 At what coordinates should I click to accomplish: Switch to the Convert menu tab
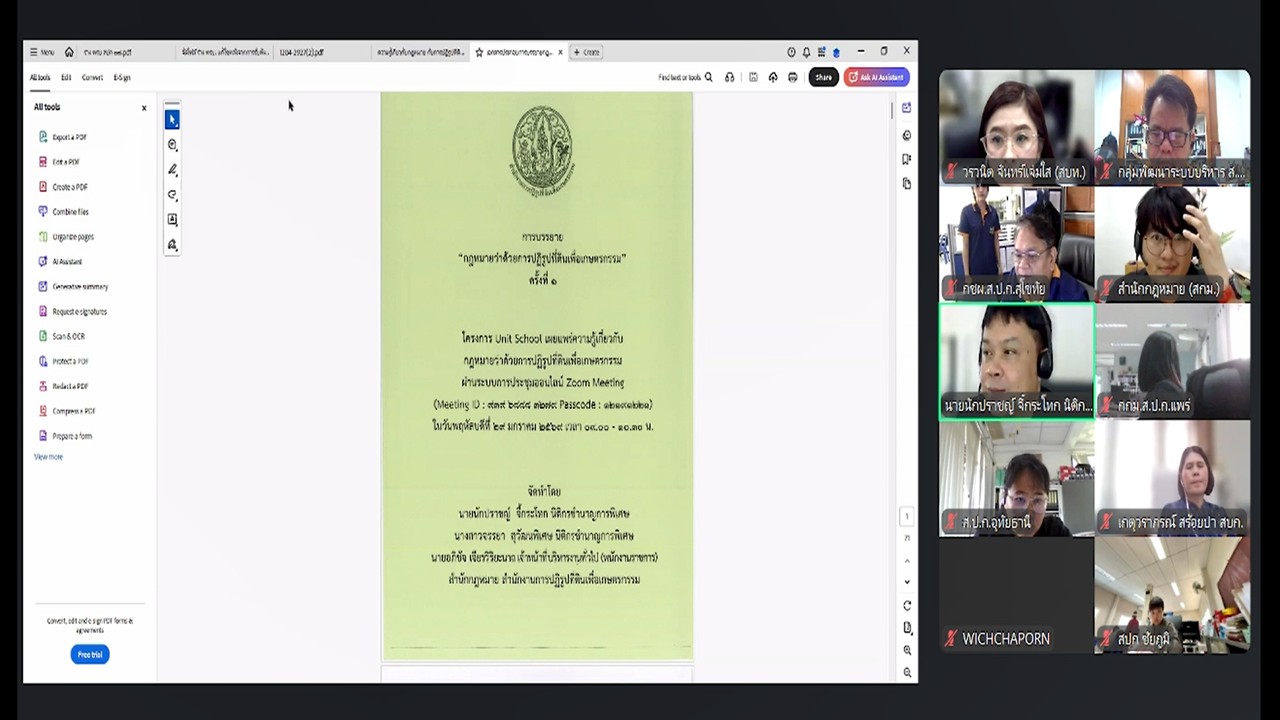[92, 77]
